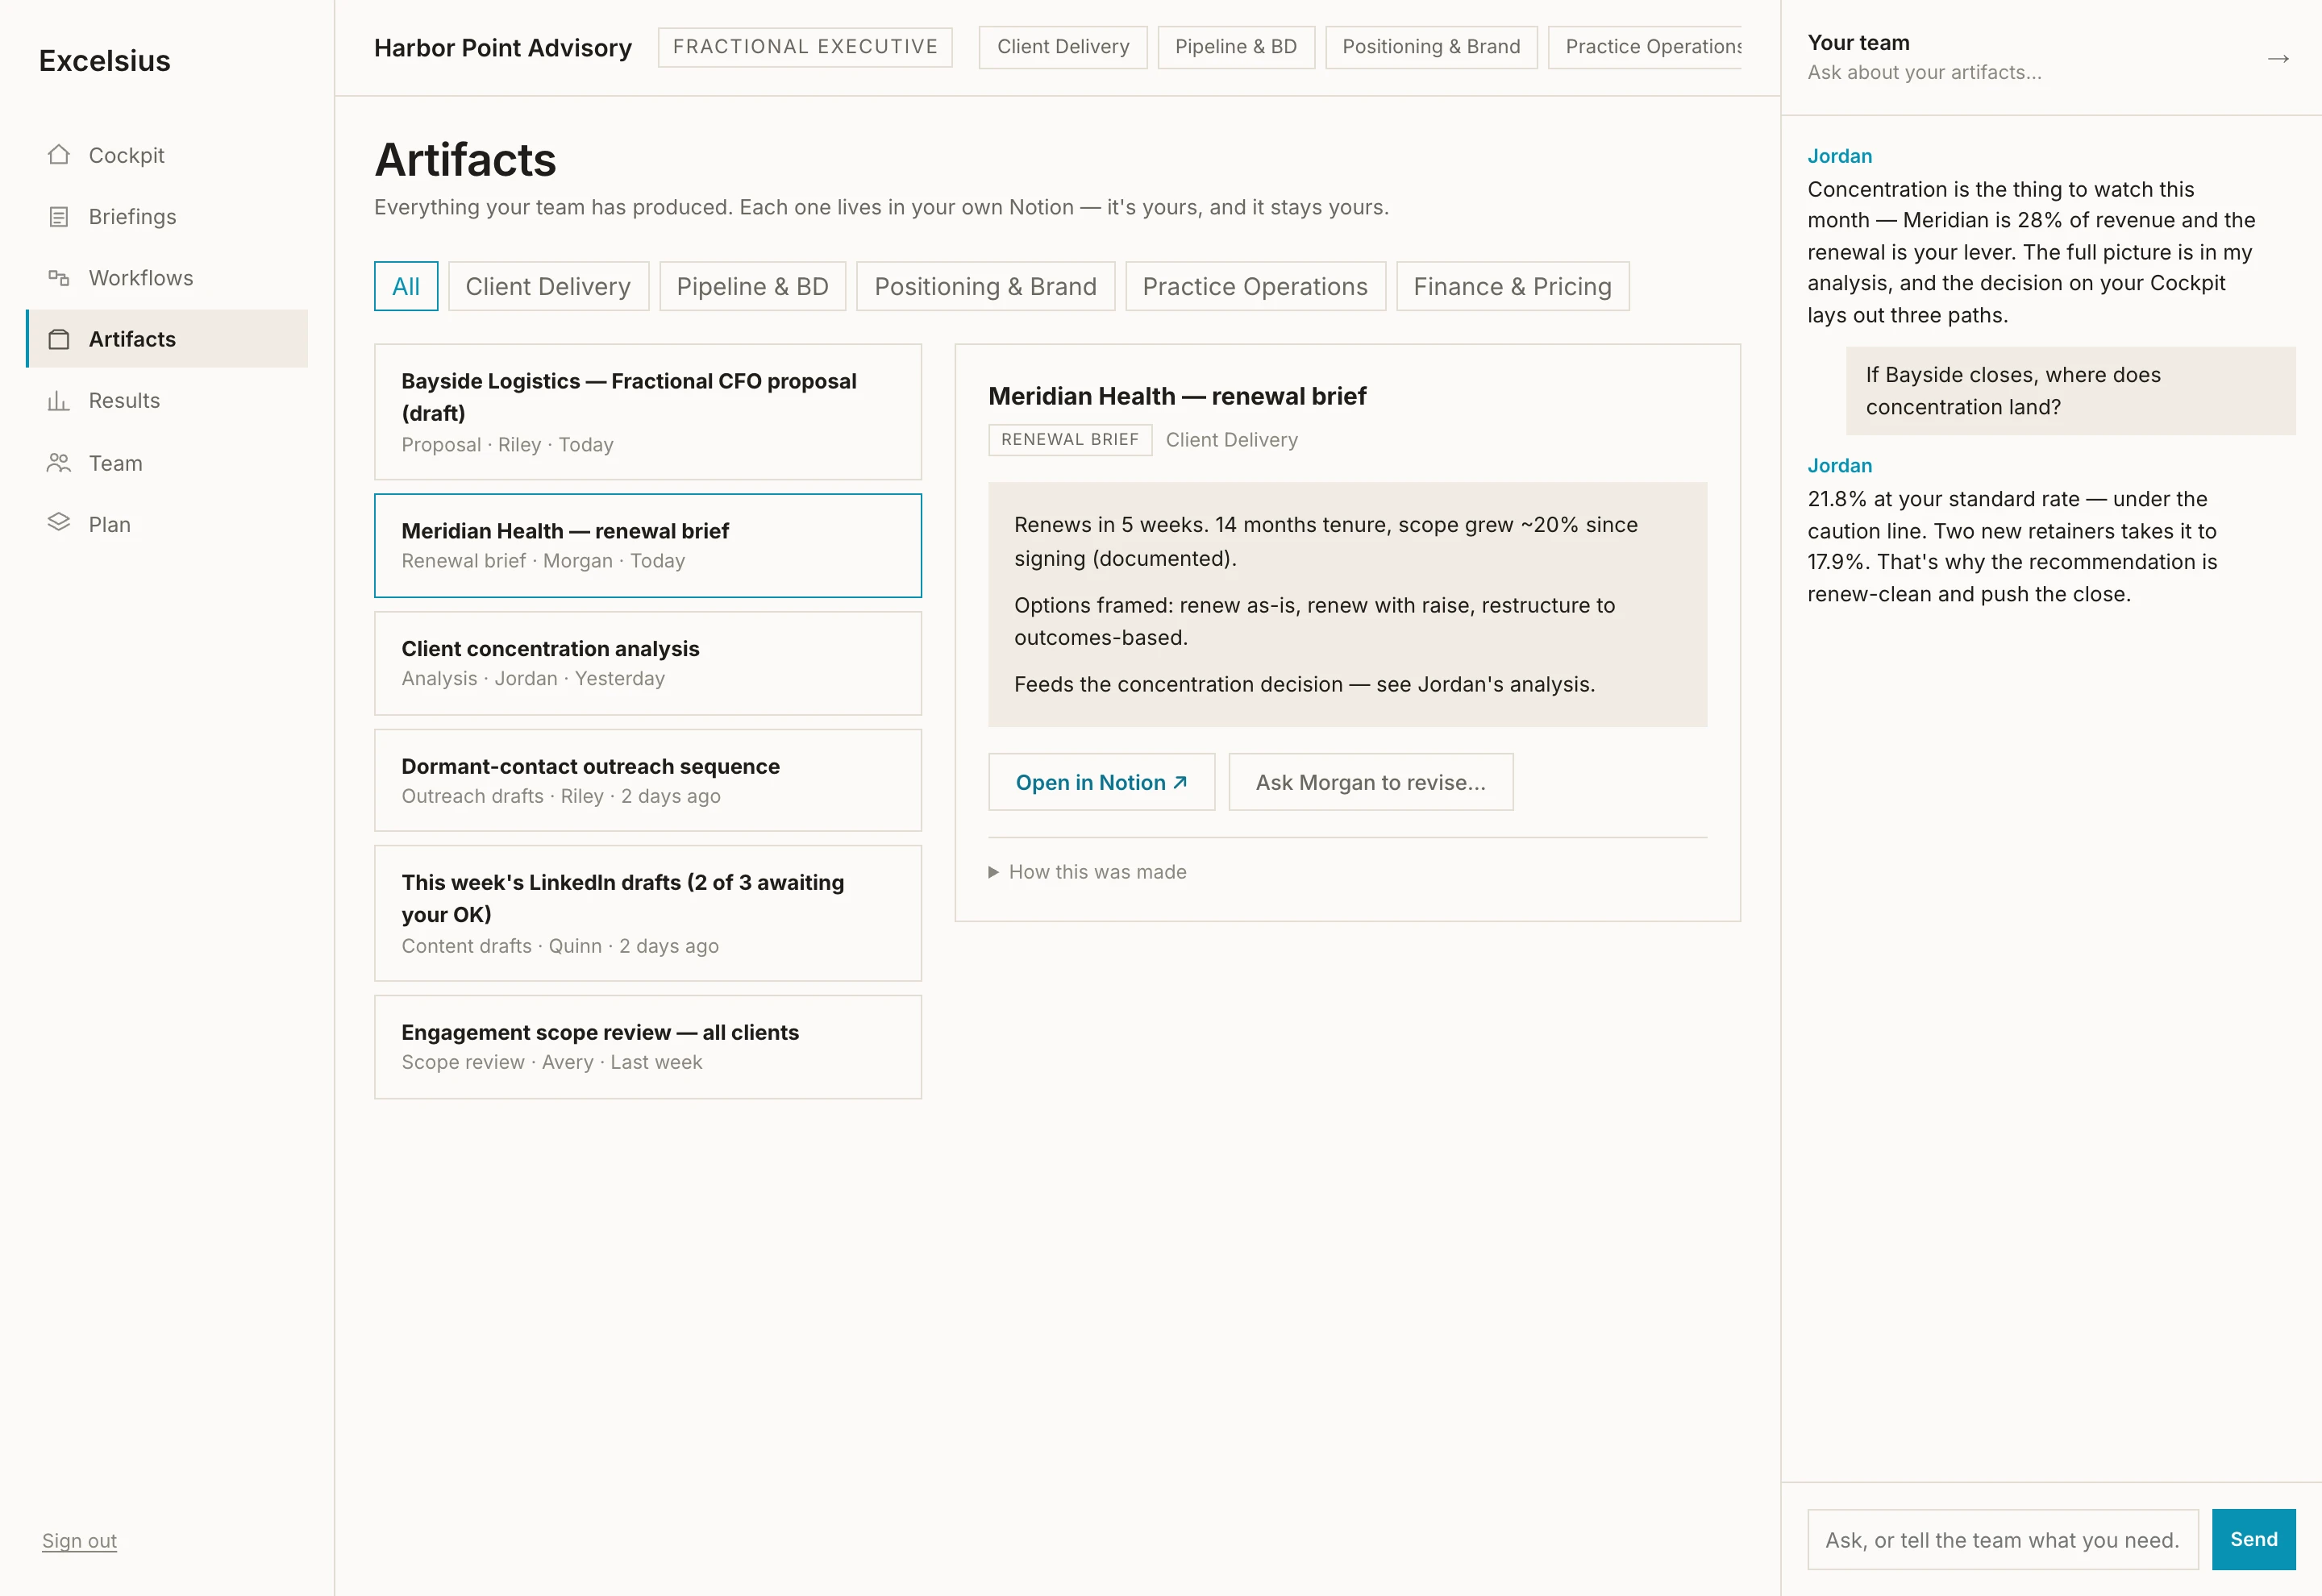
Task: Open Bayside Logistics CFO proposal card
Action: 647,412
